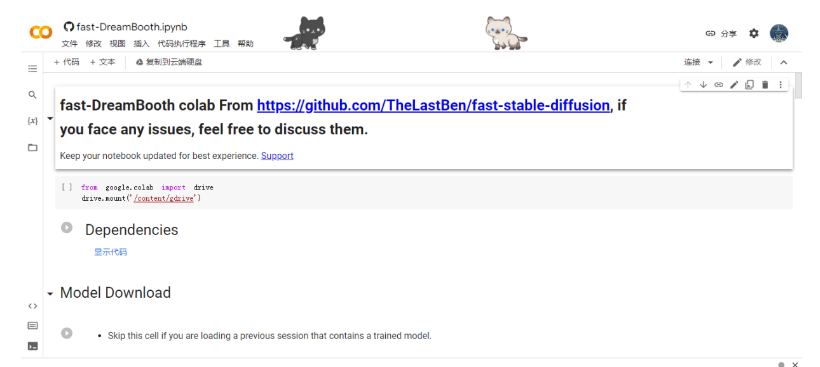Open settings gear icon

tap(754, 33)
